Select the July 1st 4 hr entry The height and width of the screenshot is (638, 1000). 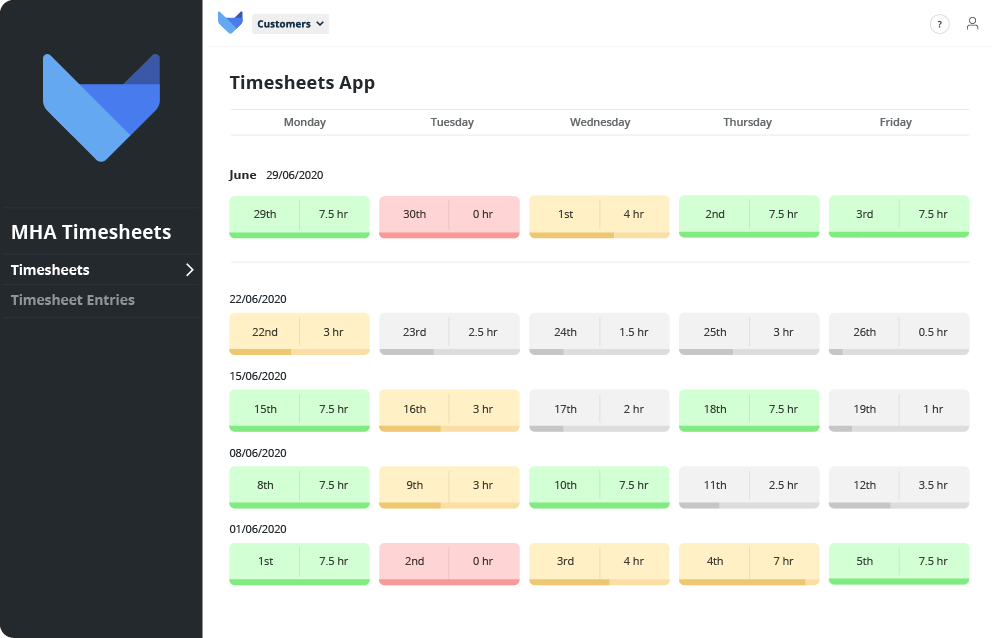click(x=599, y=214)
